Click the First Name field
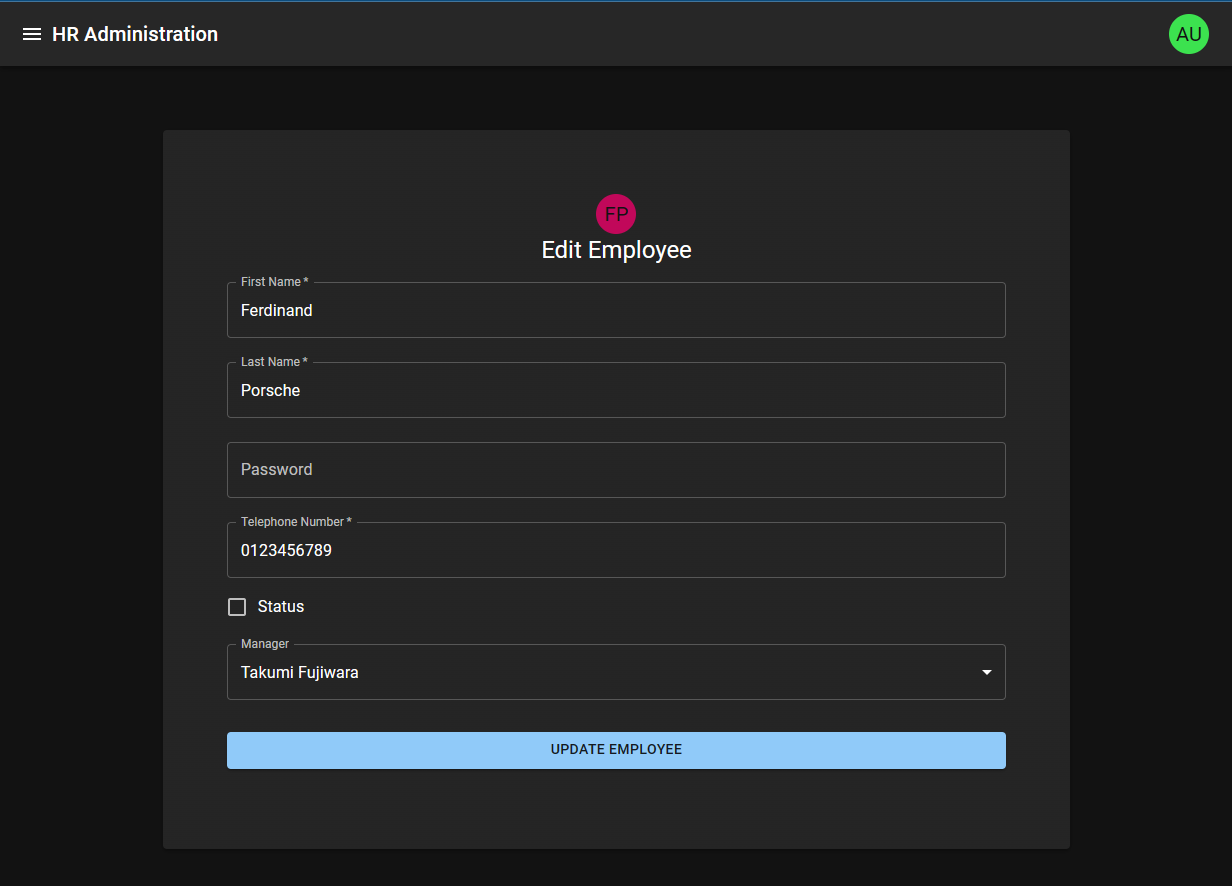1232x886 pixels. click(616, 310)
